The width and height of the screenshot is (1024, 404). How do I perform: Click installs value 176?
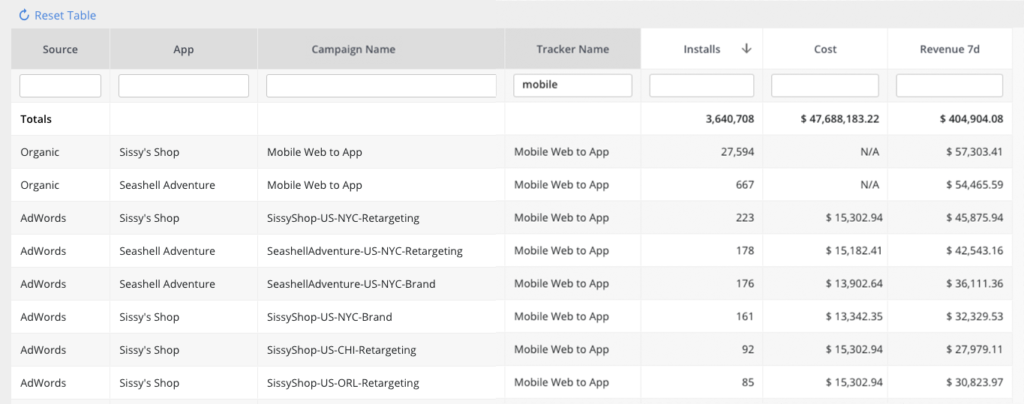(x=745, y=284)
